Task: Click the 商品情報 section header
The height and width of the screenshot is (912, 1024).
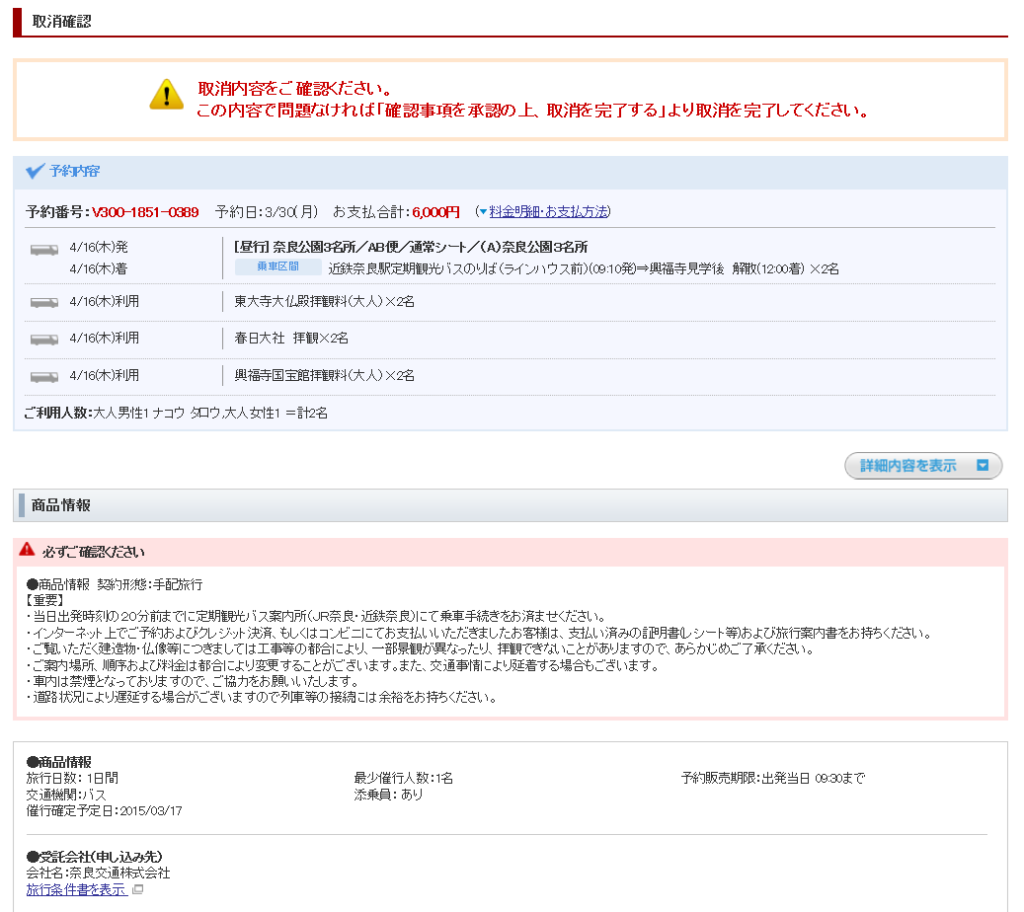Action: click(x=61, y=505)
